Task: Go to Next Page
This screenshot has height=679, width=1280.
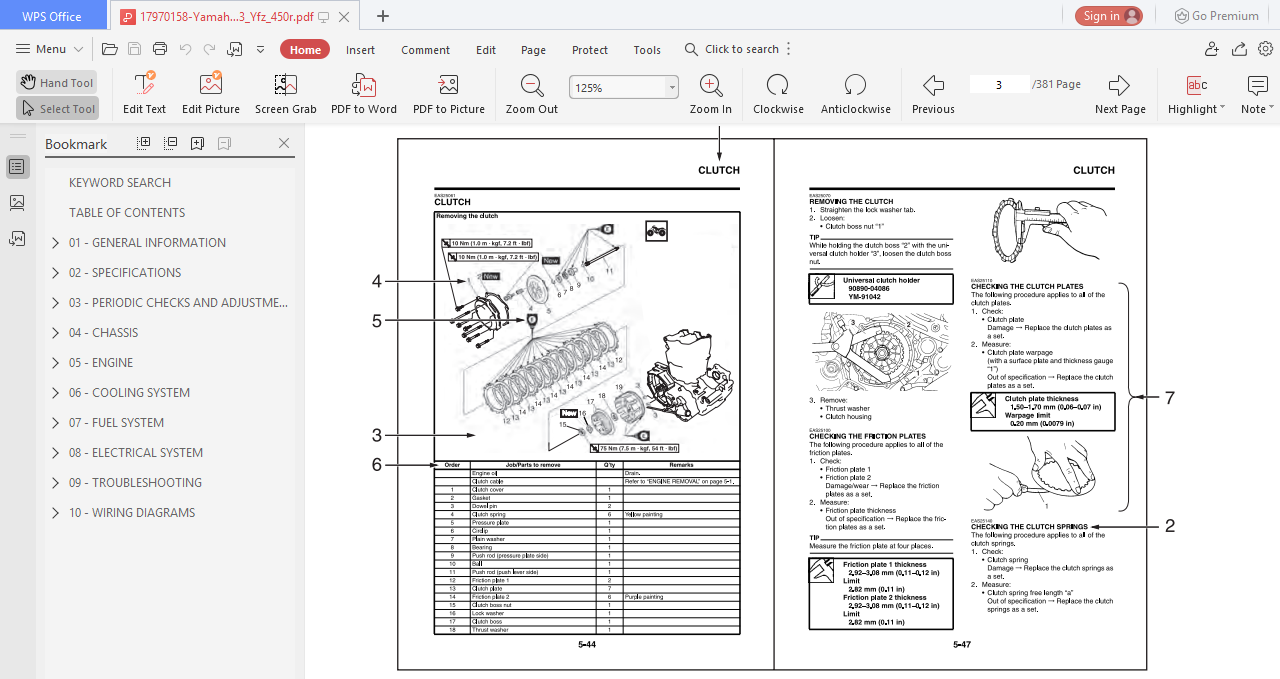Action: (x=1120, y=95)
